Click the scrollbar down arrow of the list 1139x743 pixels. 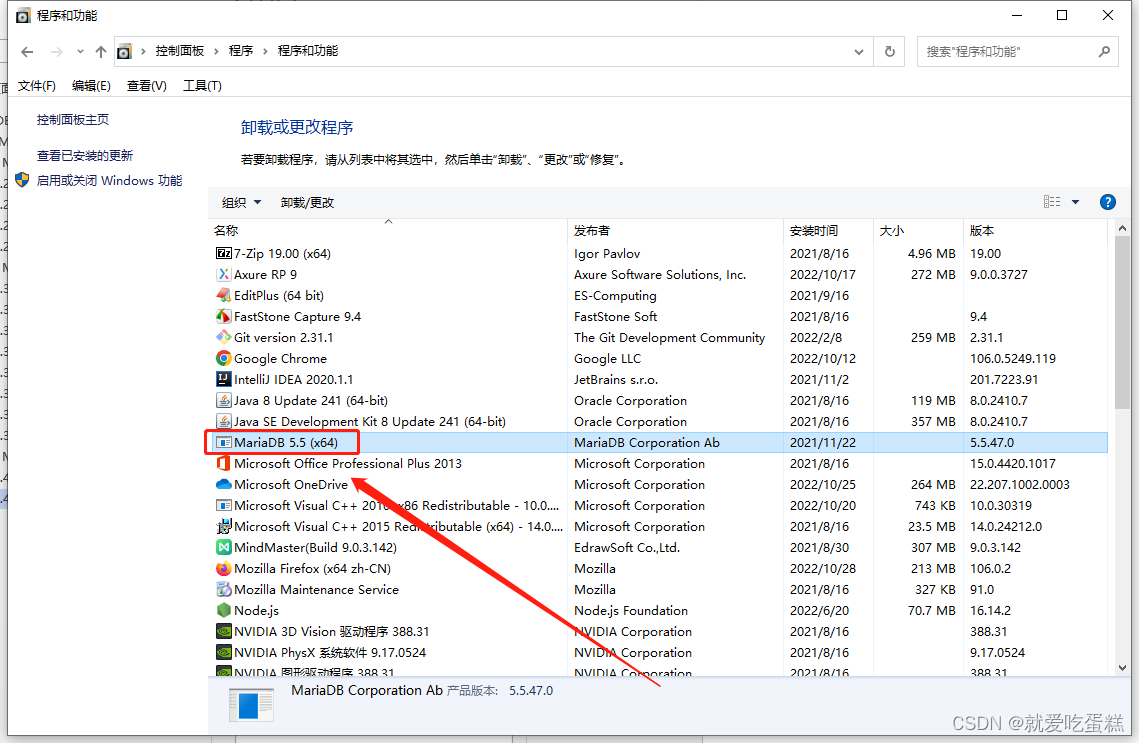click(x=1122, y=668)
